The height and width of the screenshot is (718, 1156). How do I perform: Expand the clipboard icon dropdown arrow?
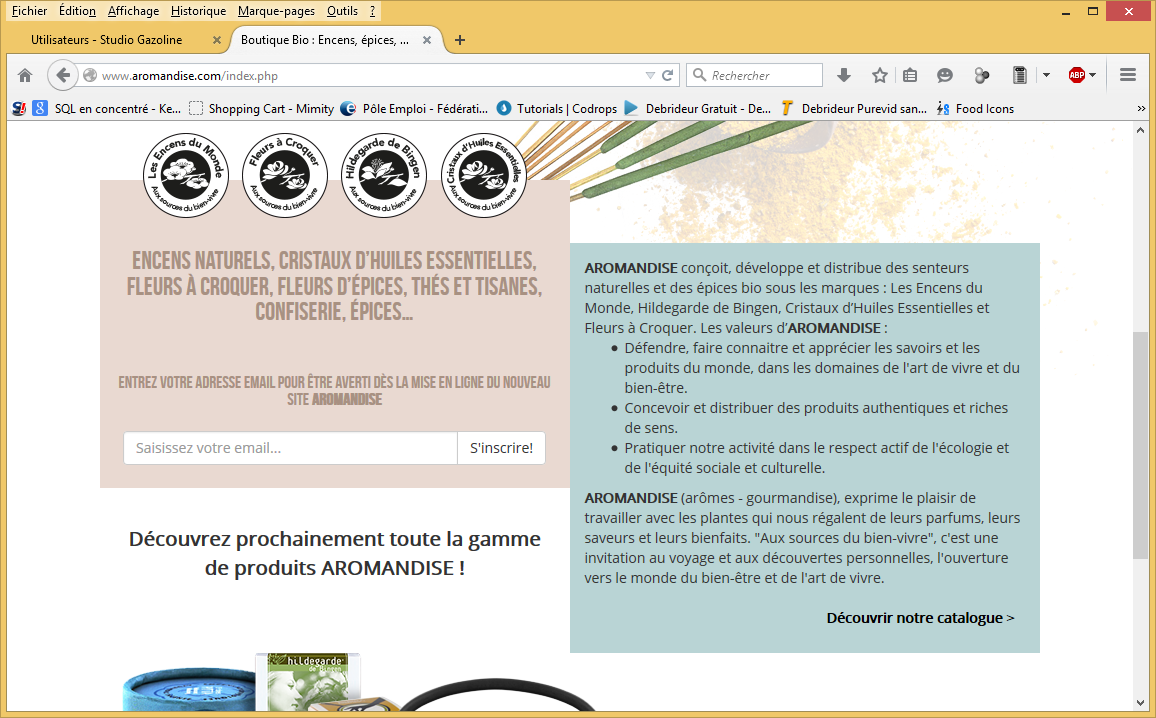(x=1046, y=75)
